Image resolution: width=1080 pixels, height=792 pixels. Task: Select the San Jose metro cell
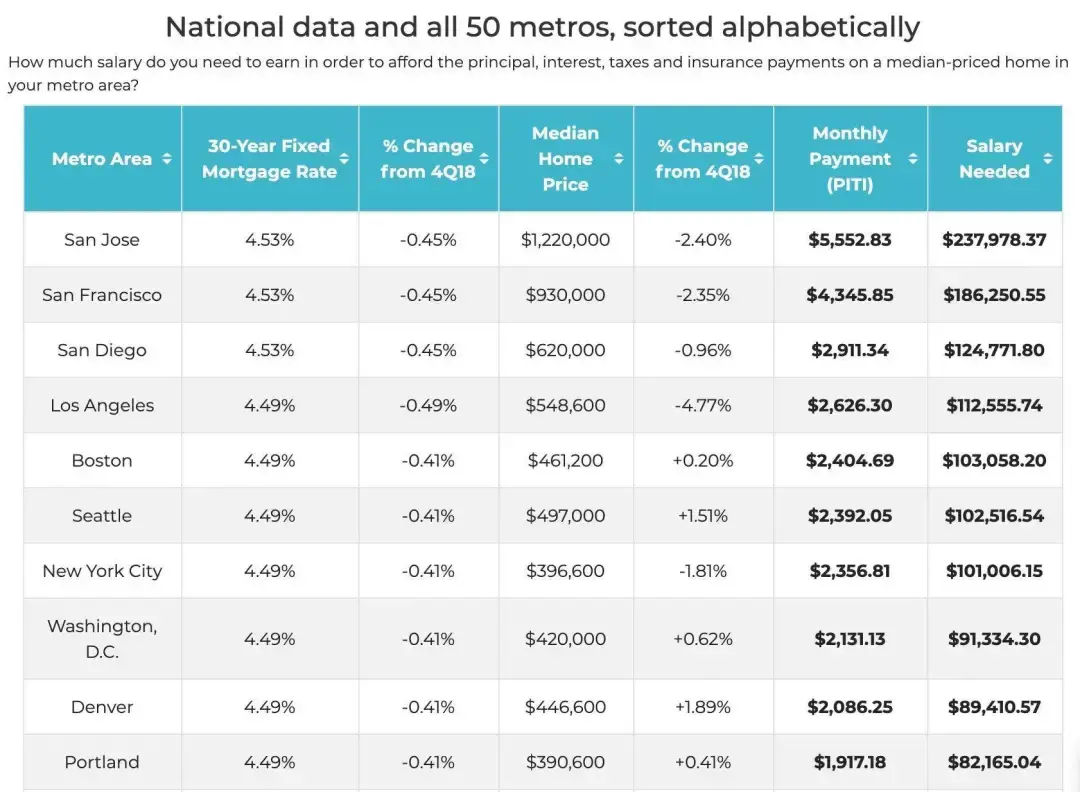tap(102, 240)
